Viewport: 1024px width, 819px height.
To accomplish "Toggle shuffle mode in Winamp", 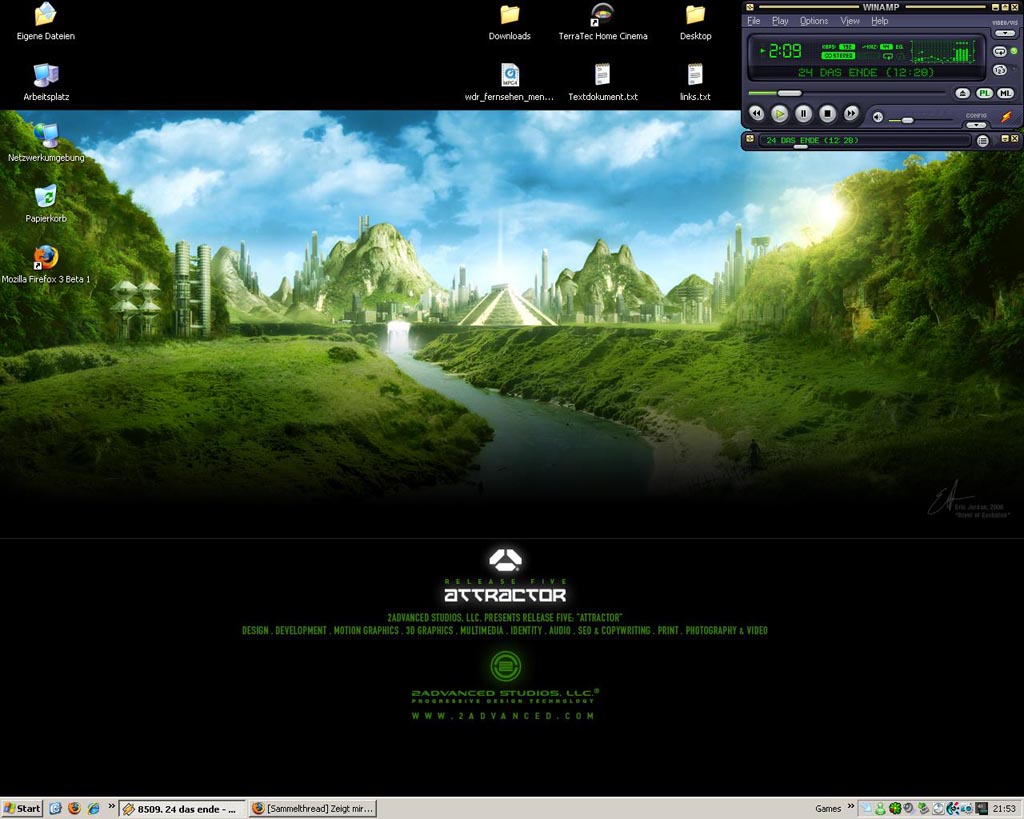I will pos(1000,70).
